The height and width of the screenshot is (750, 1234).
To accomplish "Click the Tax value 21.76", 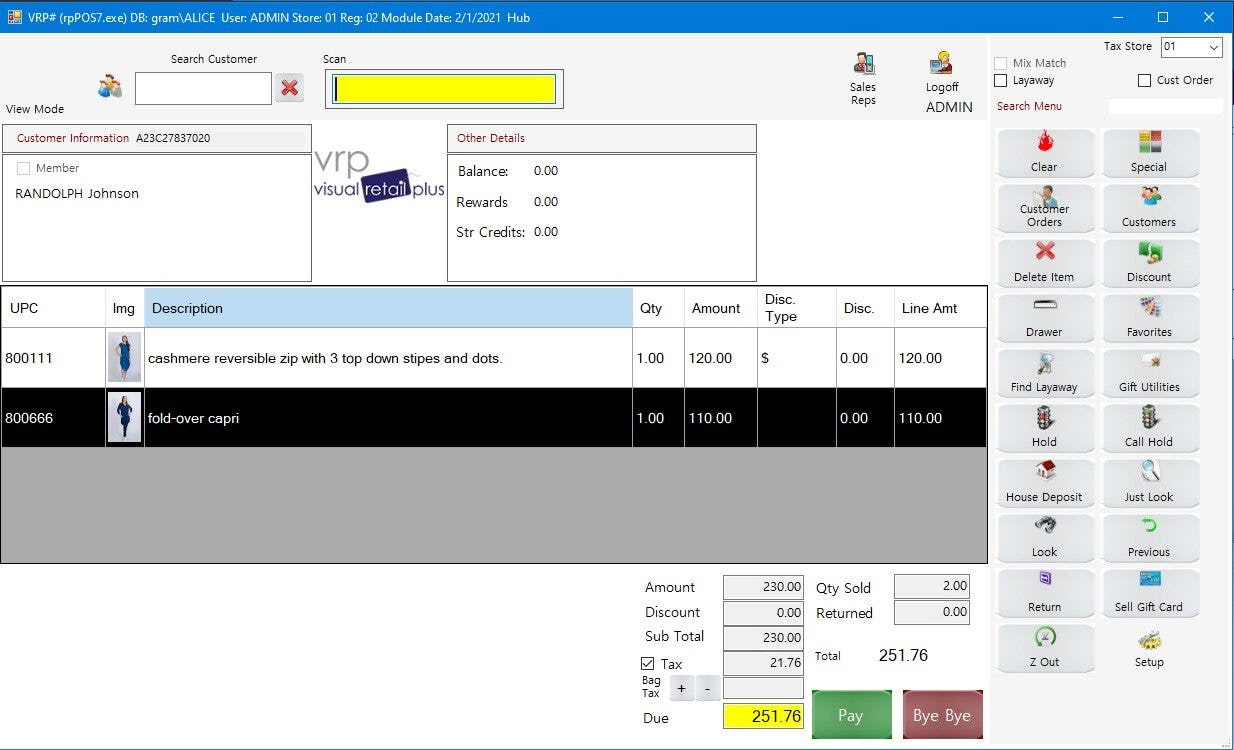I will 763,663.
